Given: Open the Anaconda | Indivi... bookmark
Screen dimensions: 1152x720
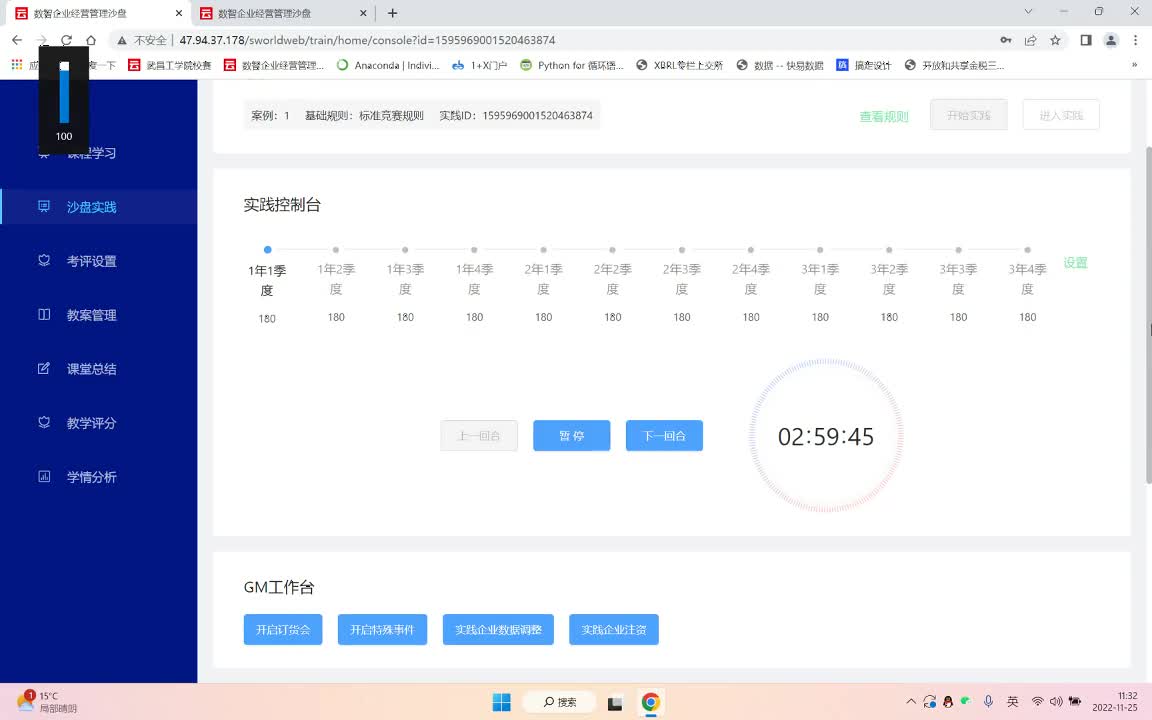Looking at the screenshot, I should pyautogui.click(x=388, y=65).
